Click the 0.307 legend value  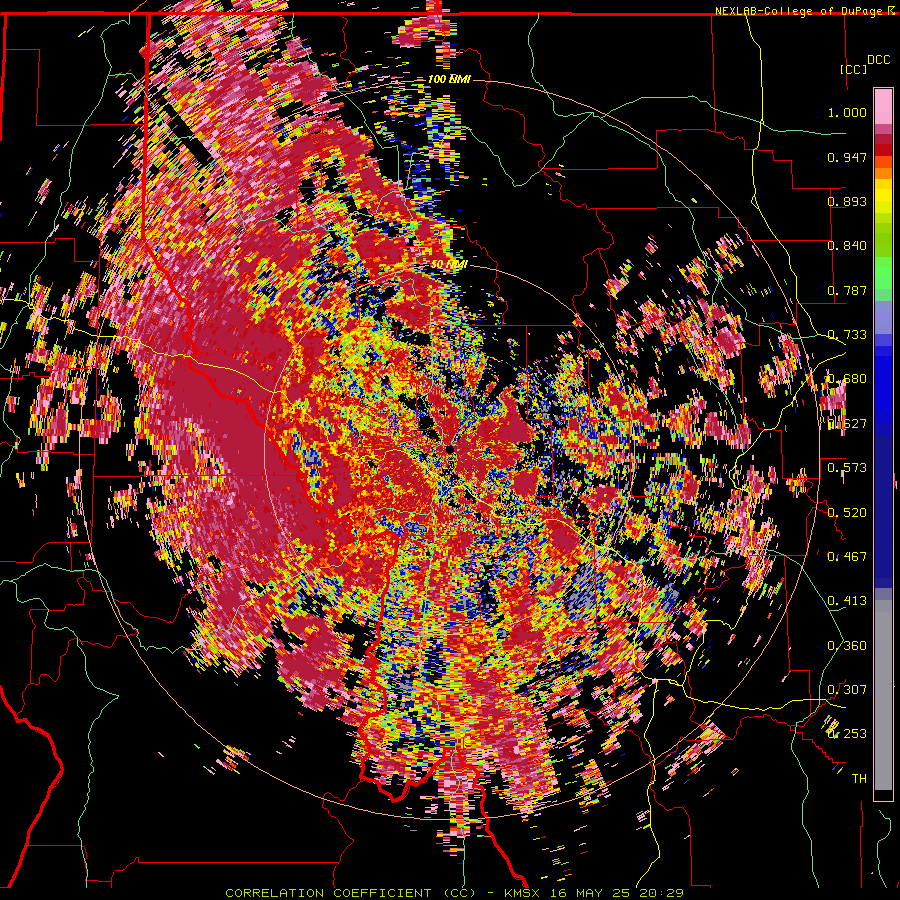point(847,689)
